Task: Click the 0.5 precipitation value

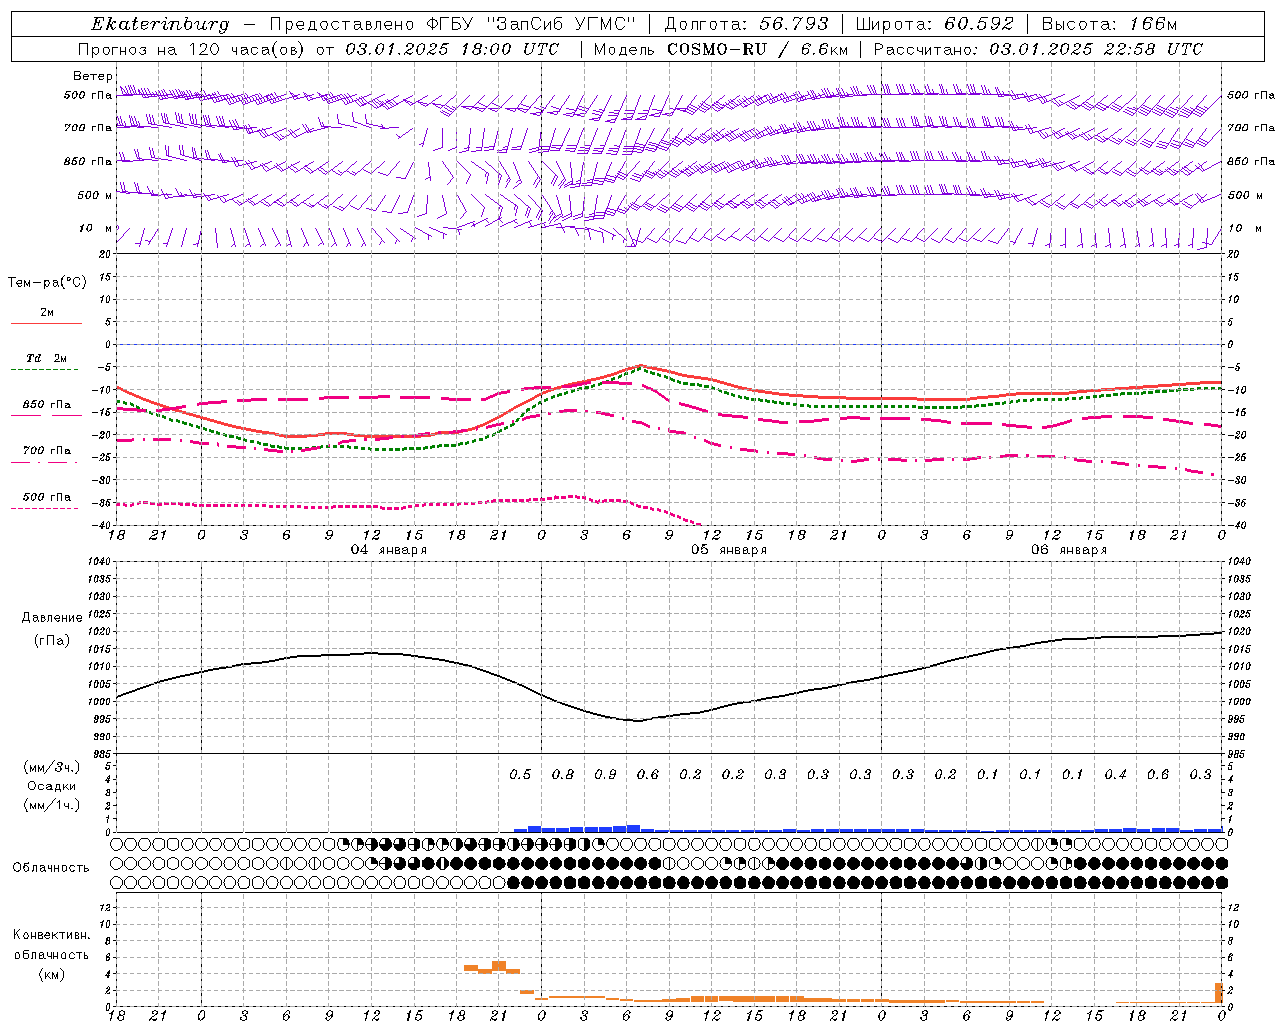Action: tap(520, 775)
